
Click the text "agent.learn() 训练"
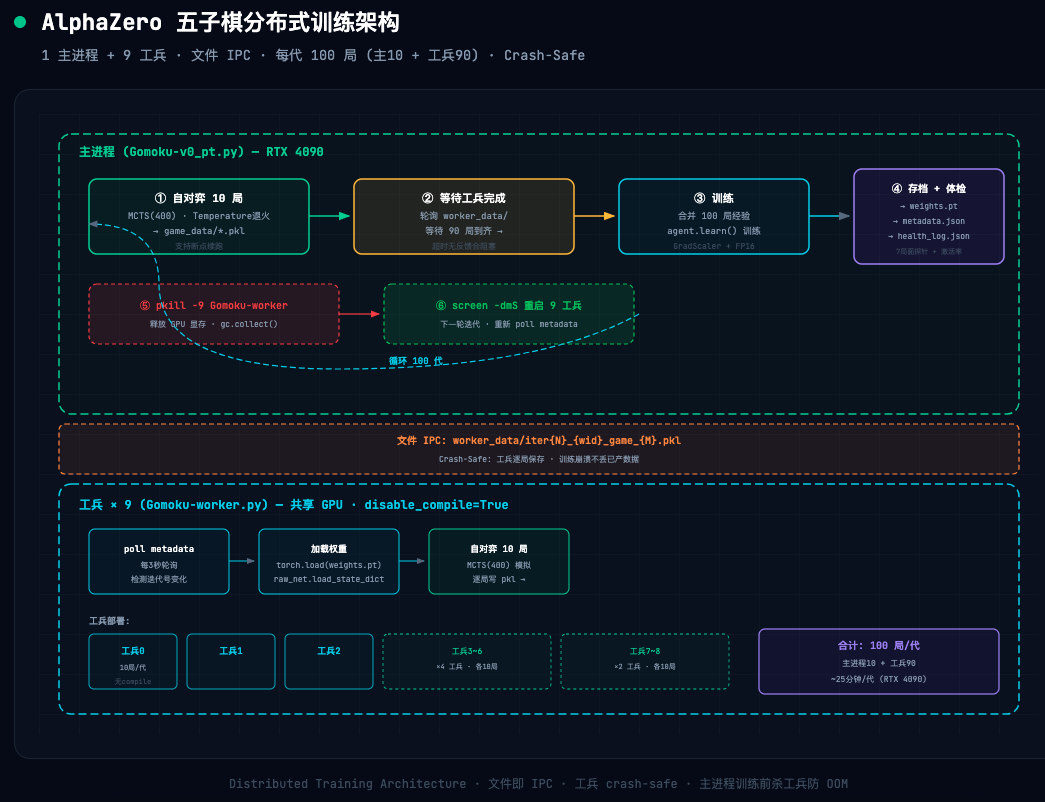tap(713, 231)
